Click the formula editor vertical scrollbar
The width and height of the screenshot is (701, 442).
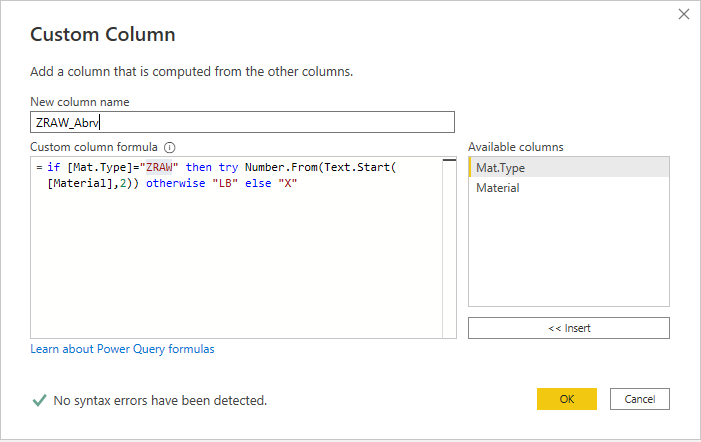pyautogui.click(x=449, y=247)
